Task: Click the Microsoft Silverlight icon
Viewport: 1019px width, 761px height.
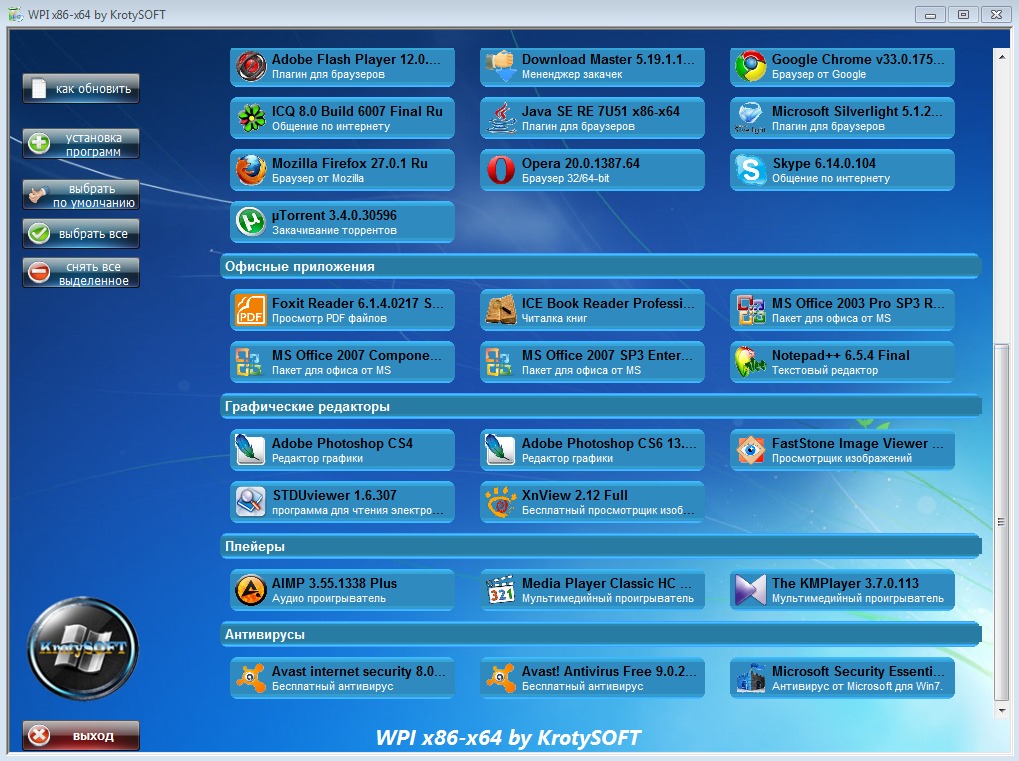Action: coord(751,118)
